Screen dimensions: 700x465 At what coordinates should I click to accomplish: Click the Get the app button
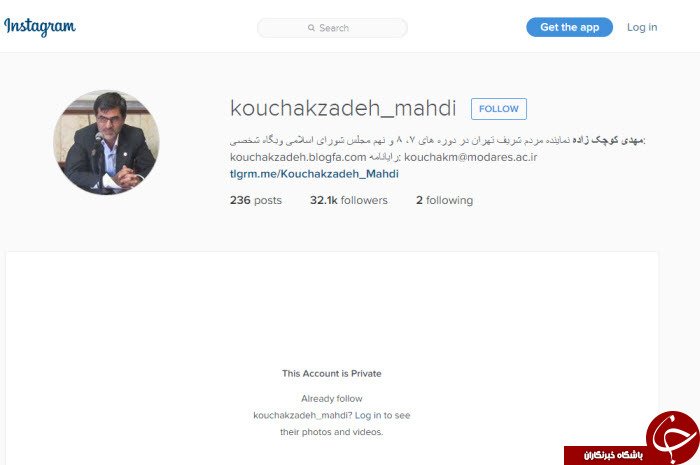(569, 27)
